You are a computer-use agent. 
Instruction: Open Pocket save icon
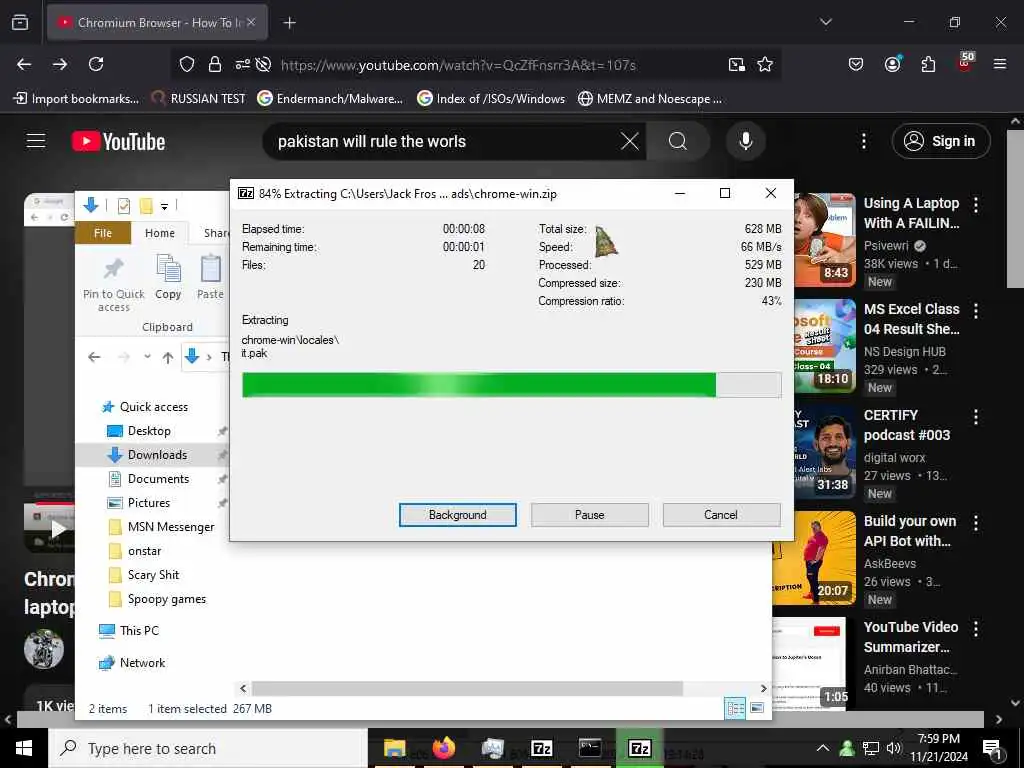tap(856, 64)
